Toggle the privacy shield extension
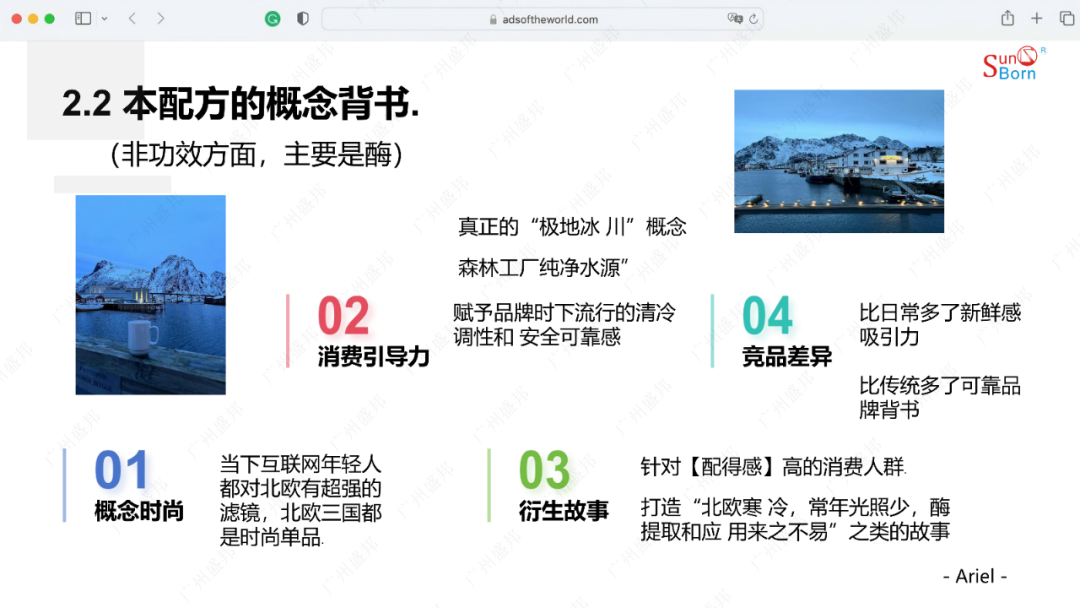1080x608 pixels. 301,18
